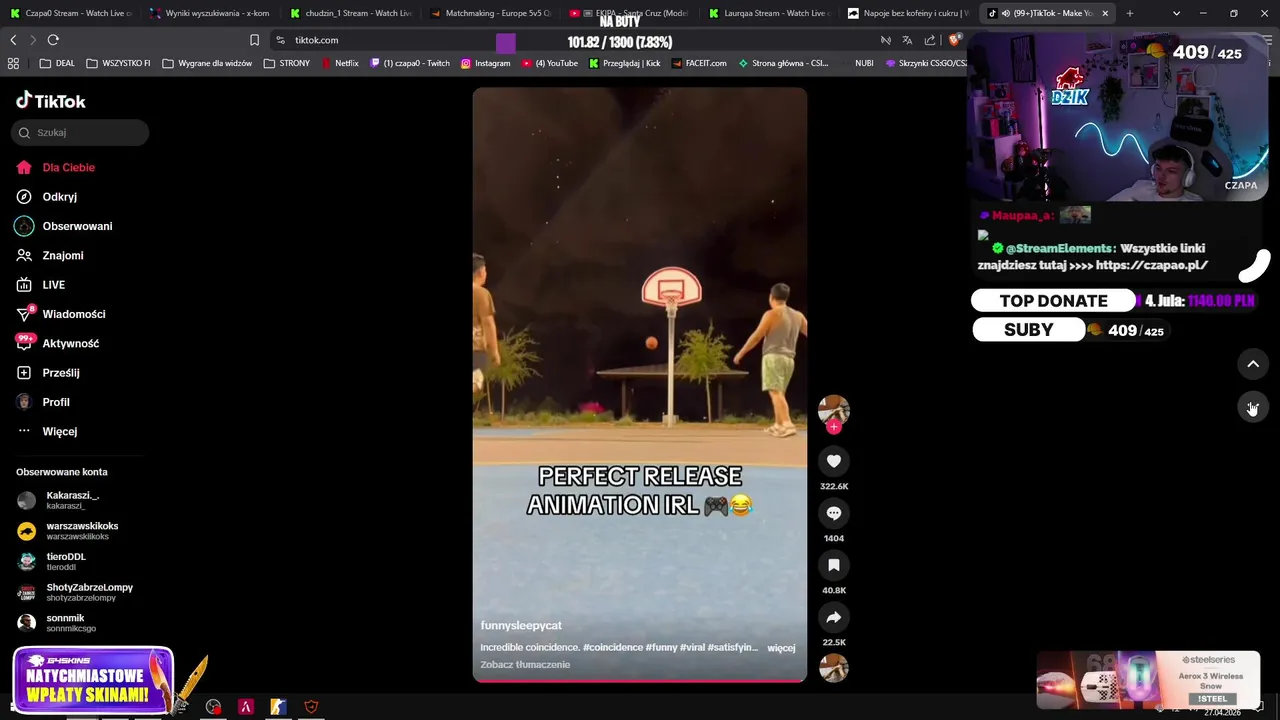The height and width of the screenshot is (720, 1280).
Task: Open the video's sound disc icon
Action: tap(834, 668)
